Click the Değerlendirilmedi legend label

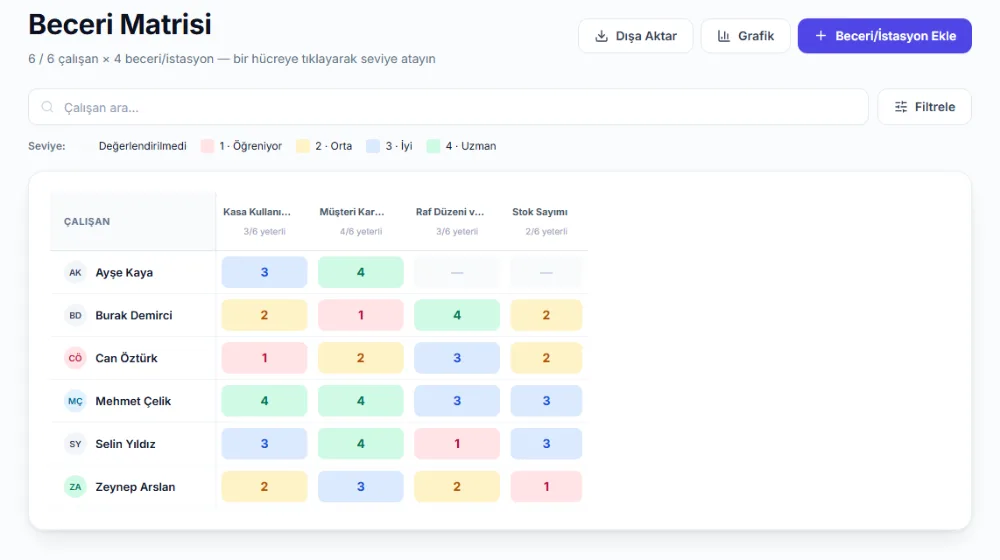coord(142,146)
